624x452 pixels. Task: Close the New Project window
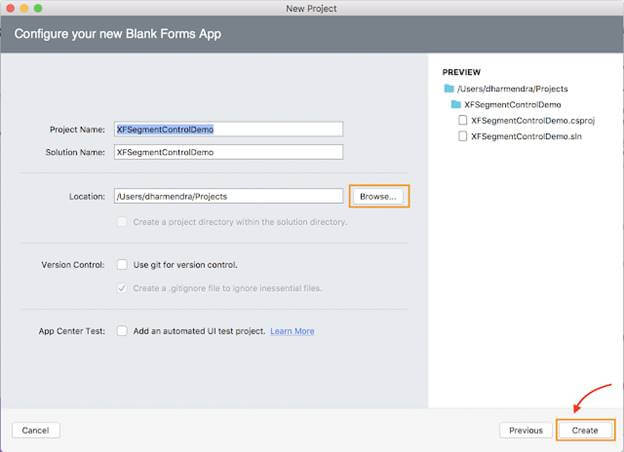tap(9, 8)
